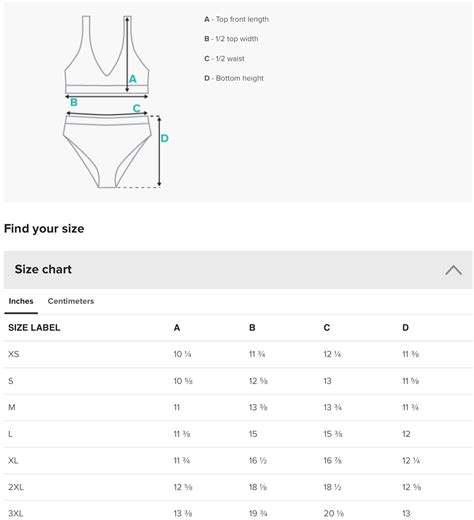Viewport: 474px width, 520px height.
Task: Click the '1/2 top width' legend entry
Action: 231,39
